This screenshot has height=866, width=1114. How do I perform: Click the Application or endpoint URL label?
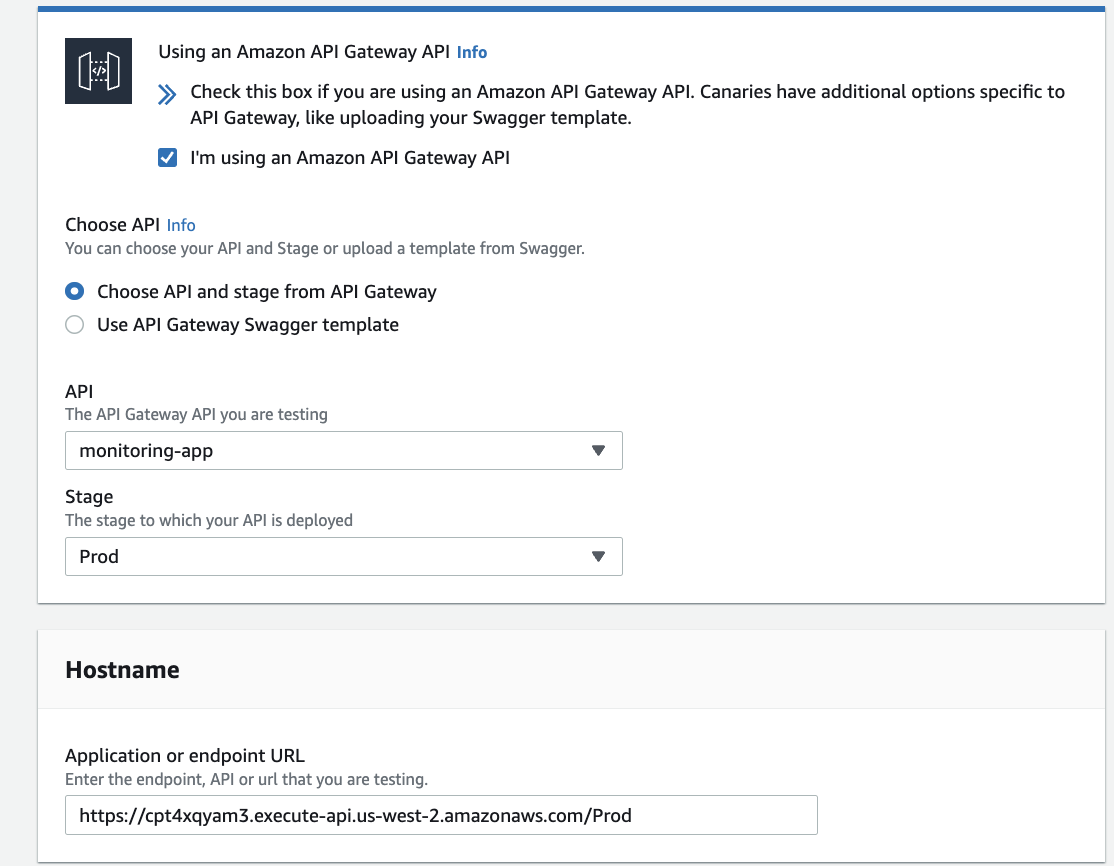tap(185, 755)
